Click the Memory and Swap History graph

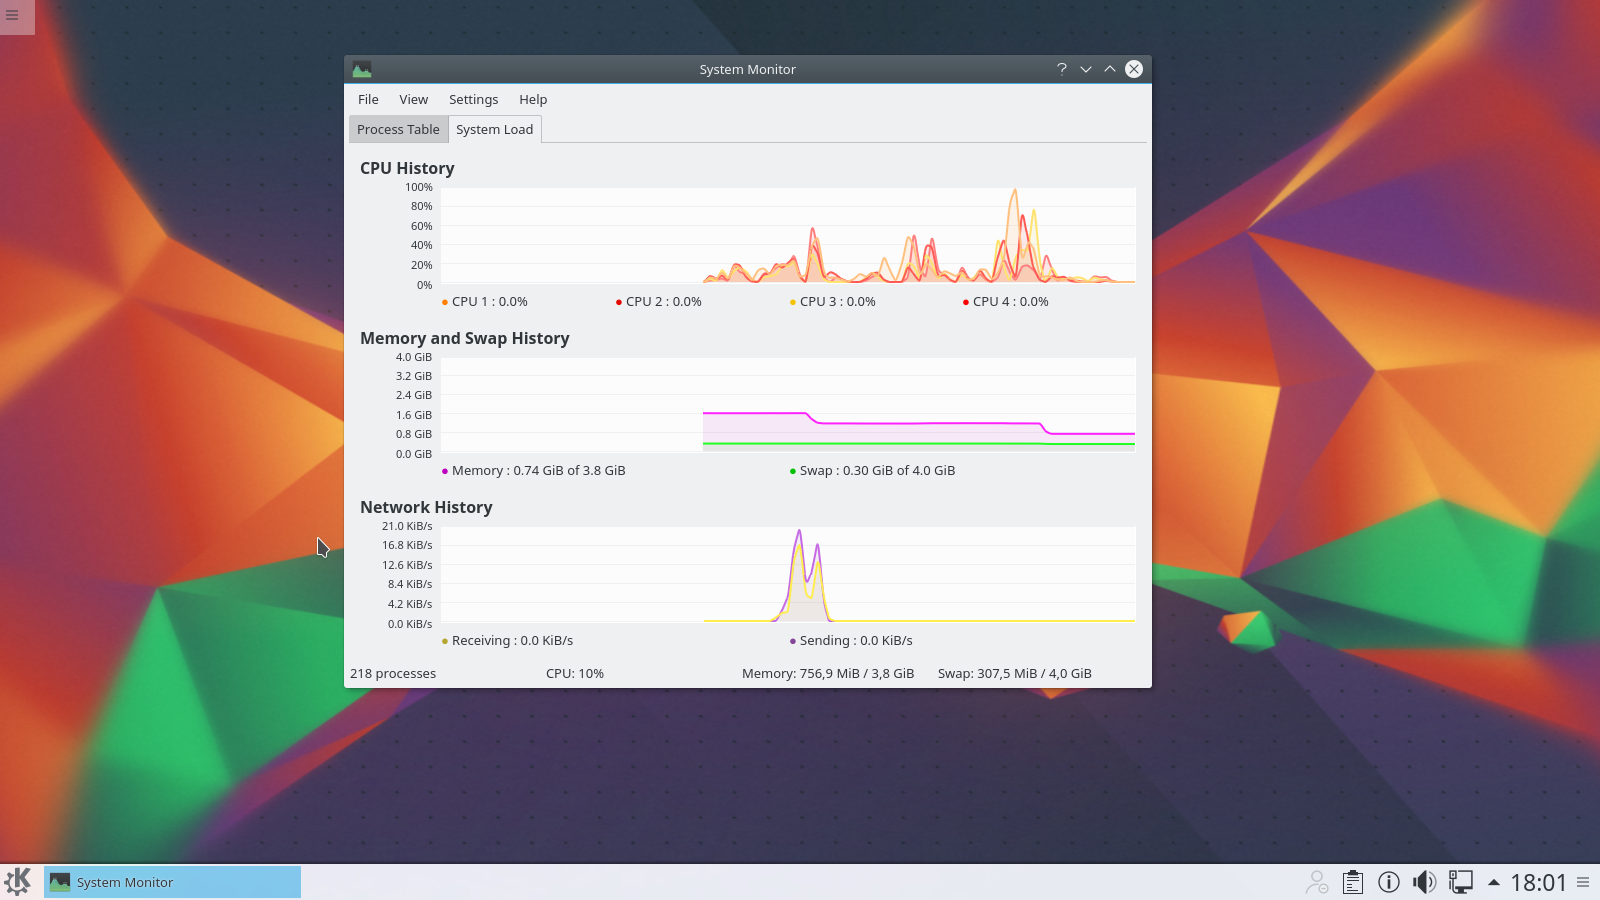[788, 405]
